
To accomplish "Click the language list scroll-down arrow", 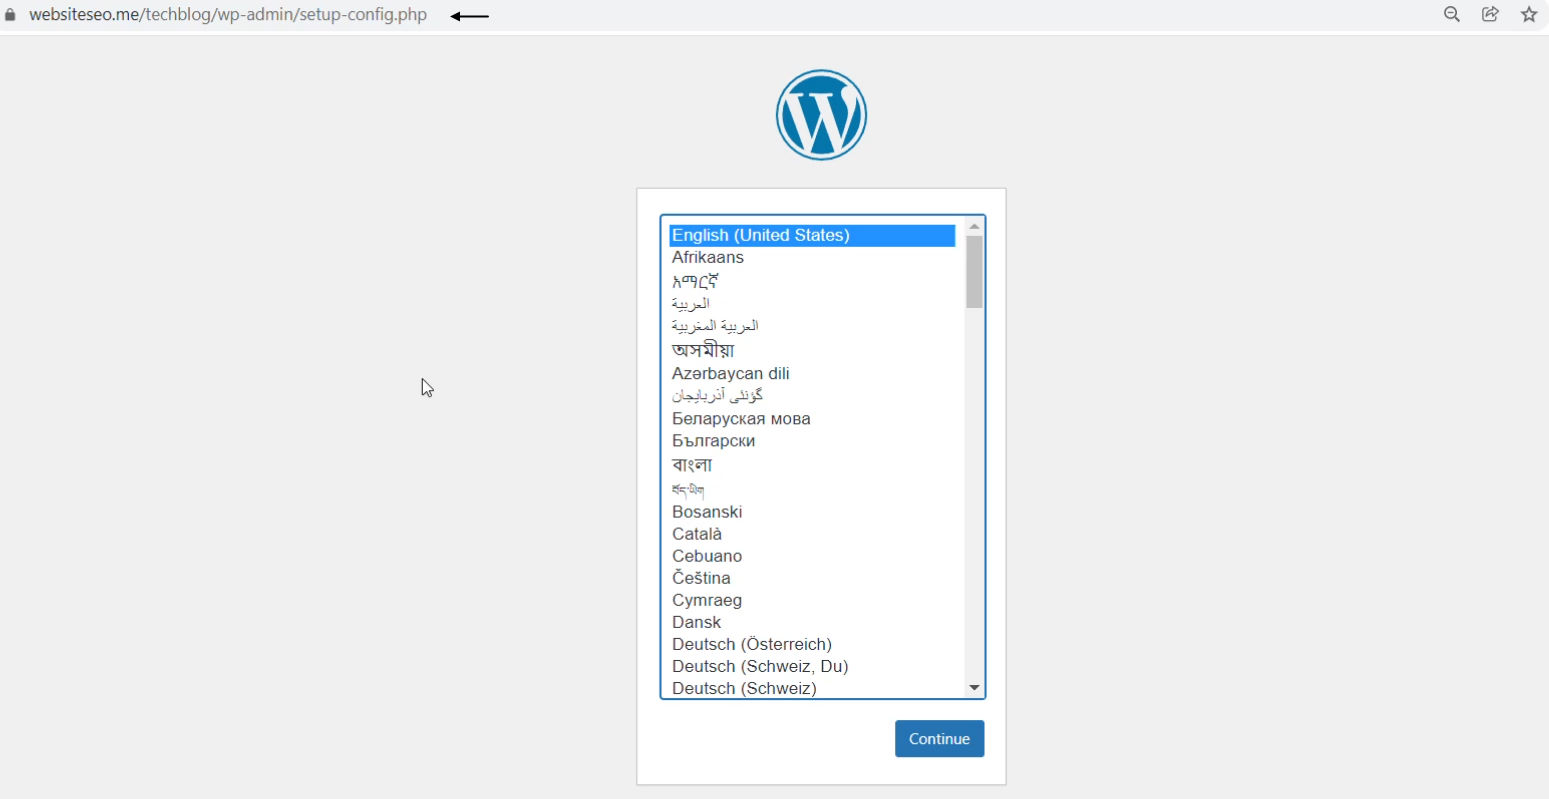I will pos(974,688).
